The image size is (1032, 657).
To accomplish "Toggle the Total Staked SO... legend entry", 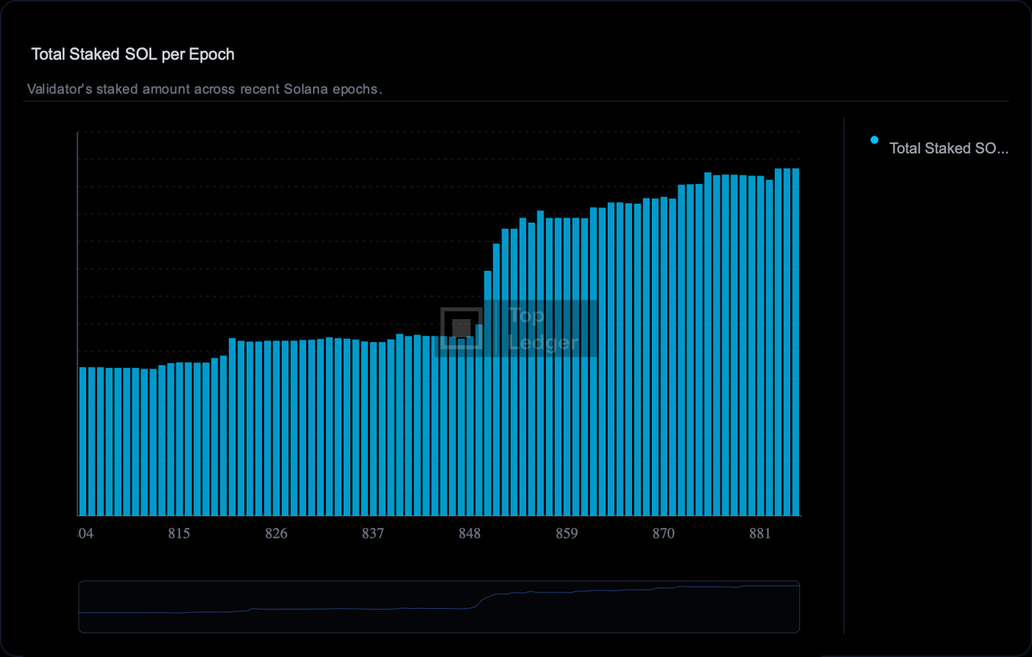I will point(948,148).
